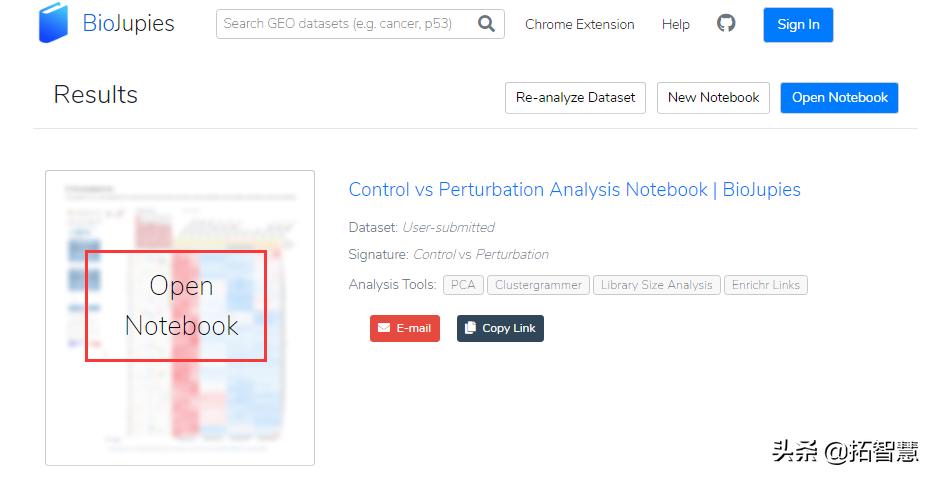Screen dimensions: 933x477
Task: Click the search magnifier icon
Action: 486,24
